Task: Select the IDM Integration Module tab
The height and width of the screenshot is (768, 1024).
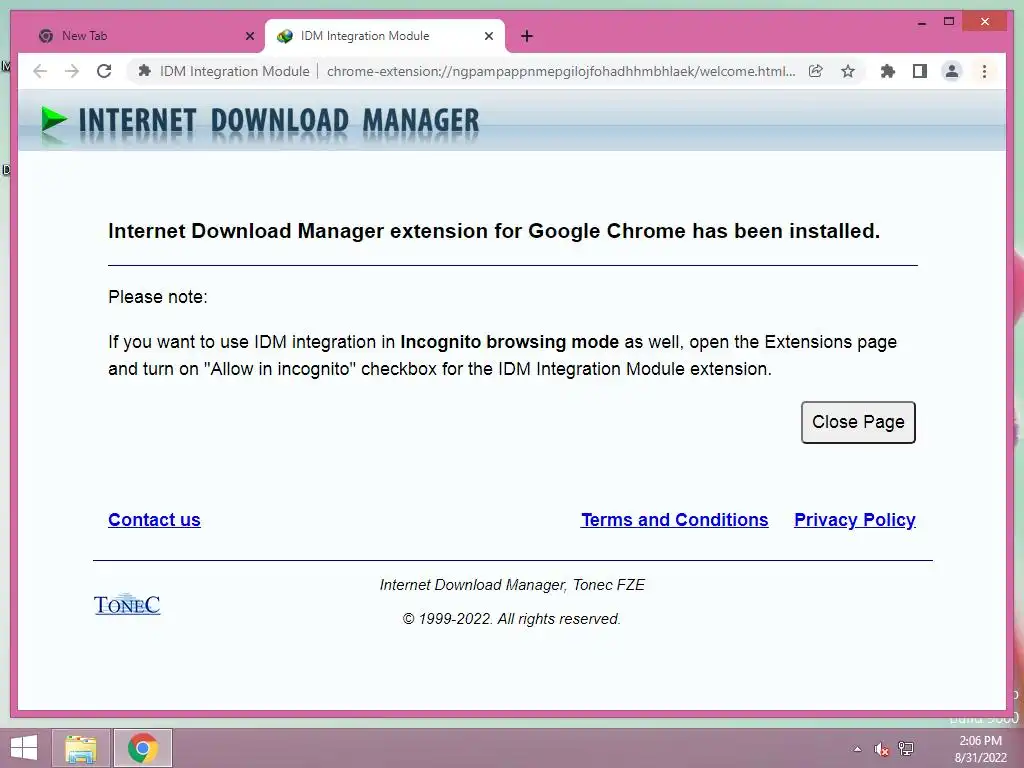Action: [385, 36]
